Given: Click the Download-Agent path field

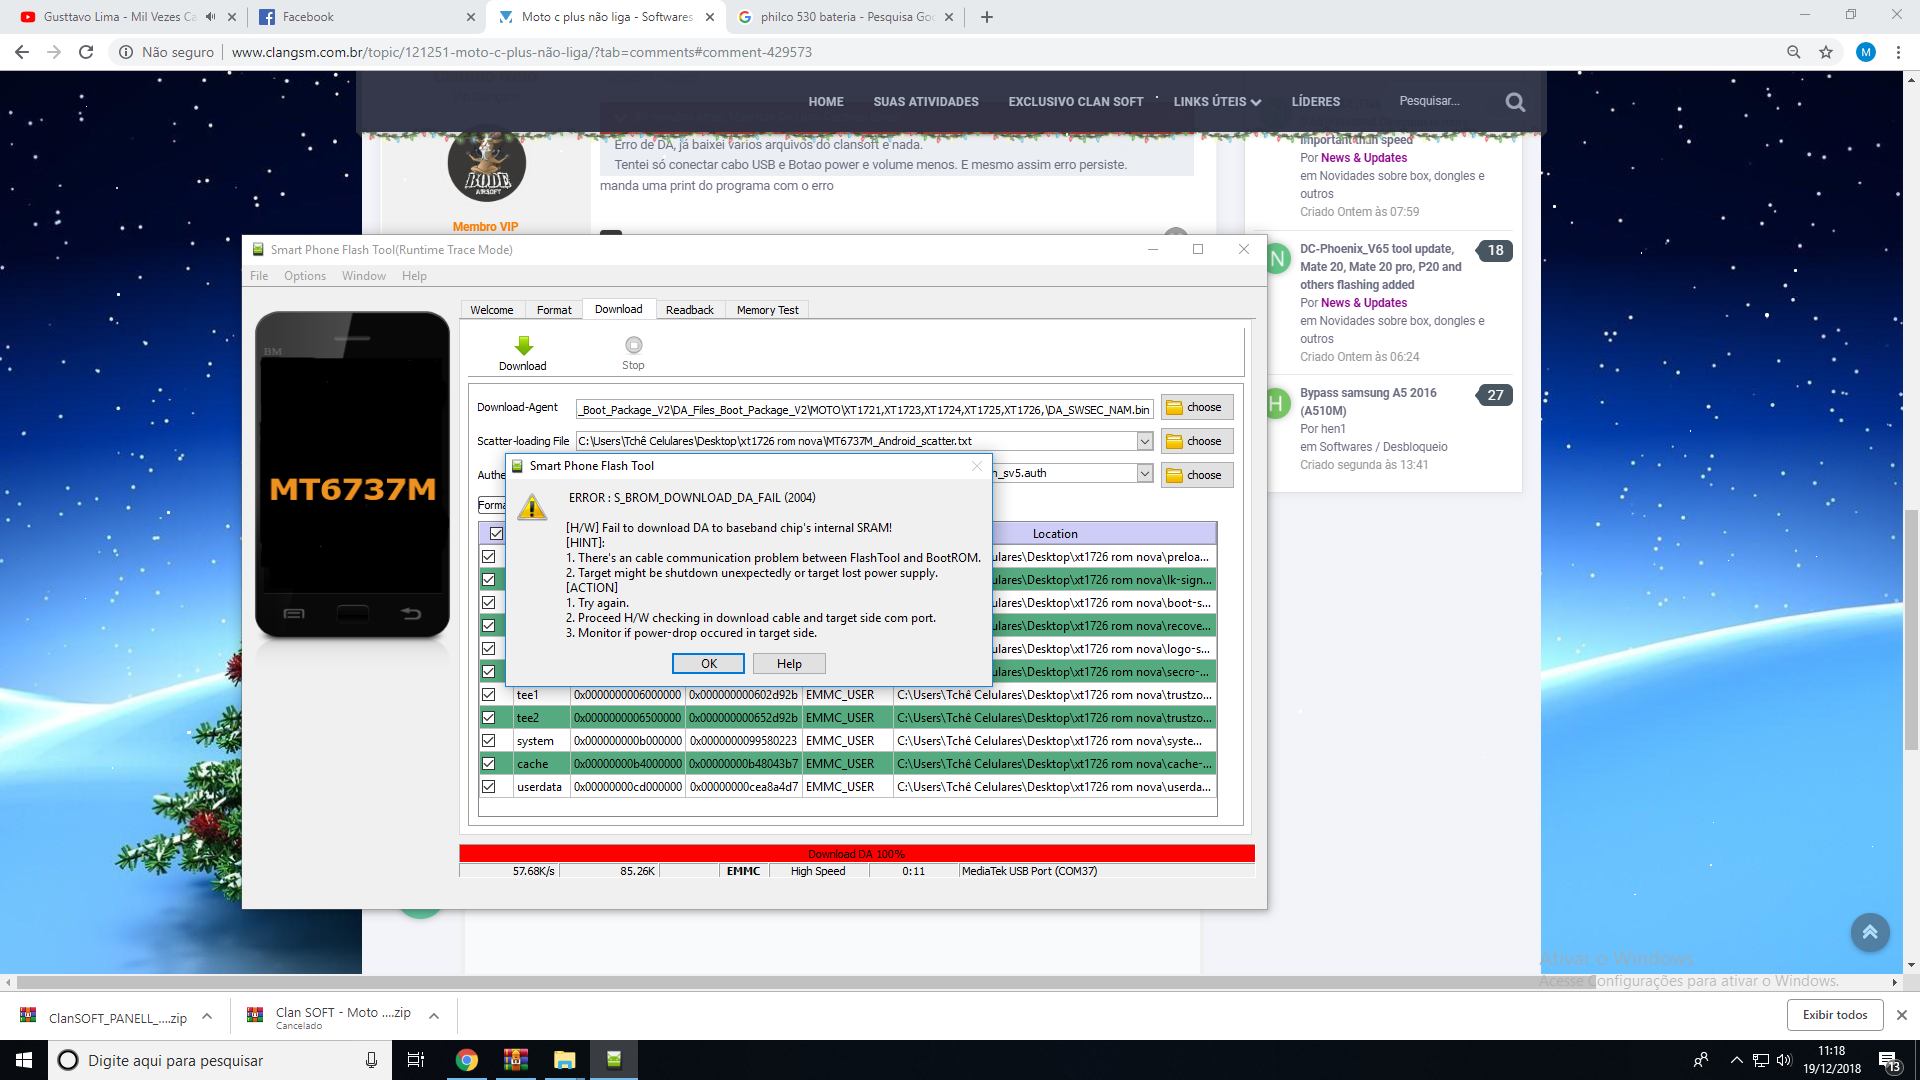Looking at the screenshot, I should pos(865,409).
